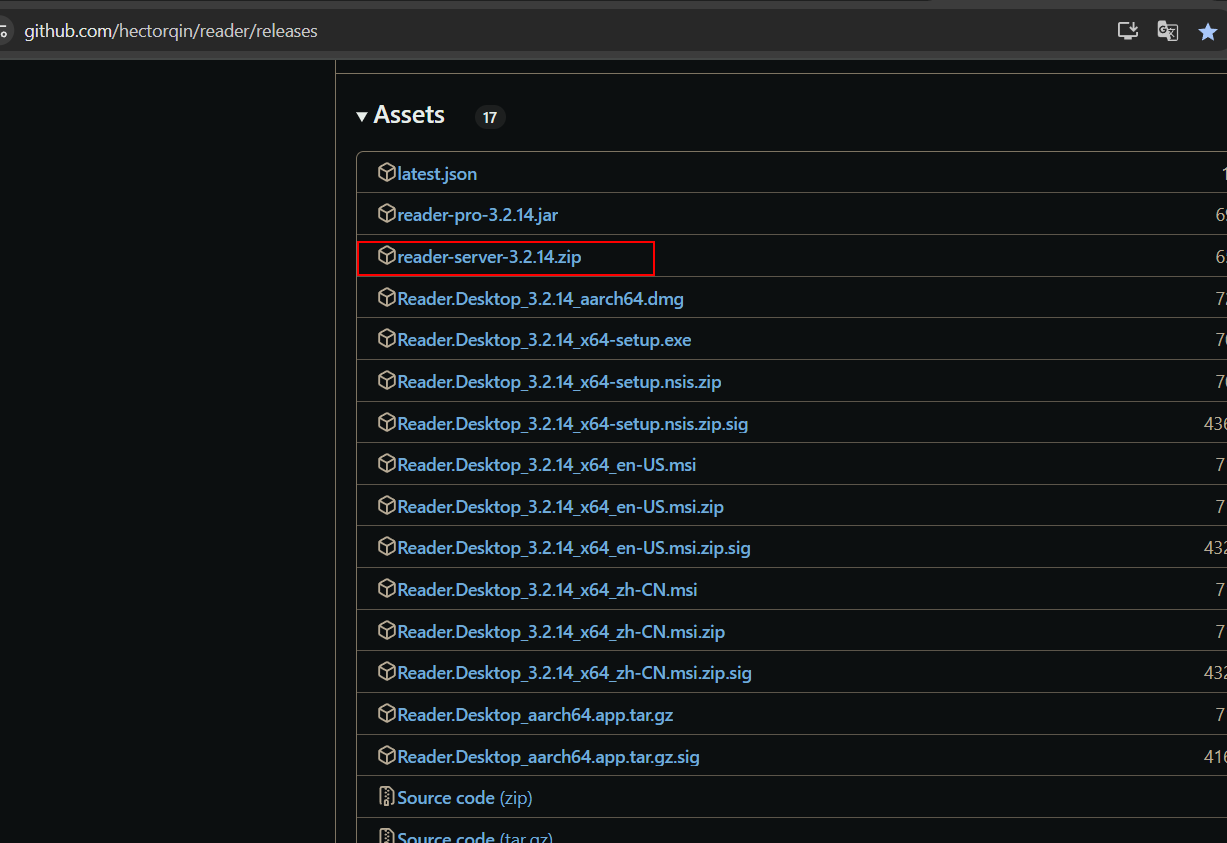The height and width of the screenshot is (843, 1227).
Task: Download reader-server-3.2.14.zip
Action: pyautogui.click(x=489, y=257)
